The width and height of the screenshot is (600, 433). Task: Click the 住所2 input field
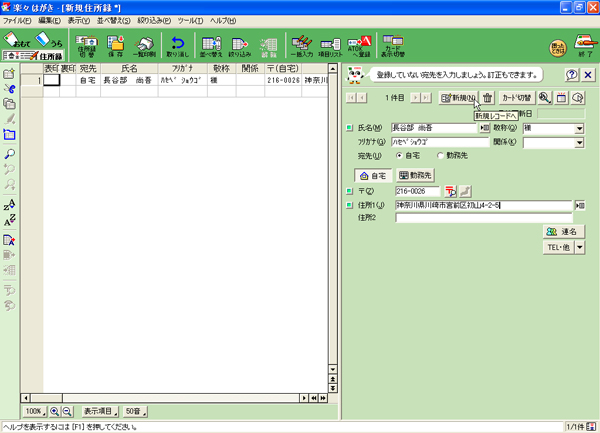point(482,217)
